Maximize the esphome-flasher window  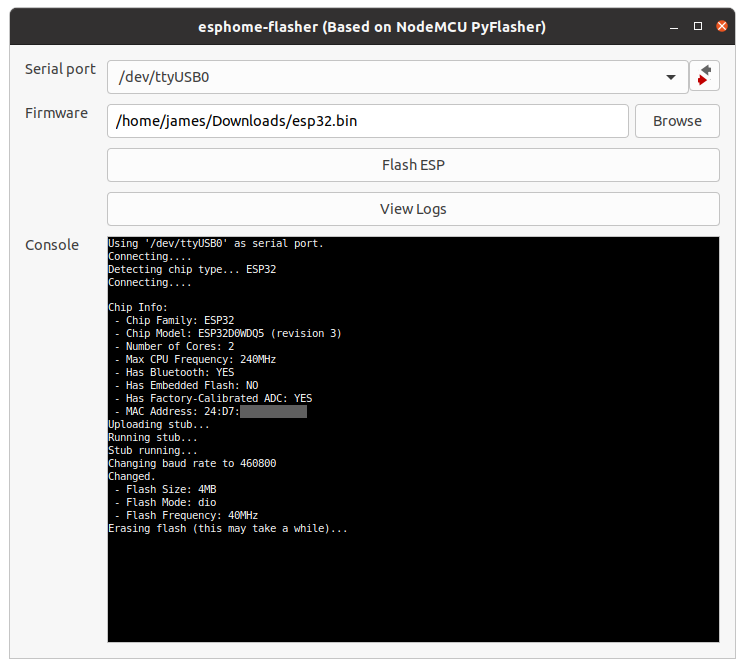tap(697, 26)
